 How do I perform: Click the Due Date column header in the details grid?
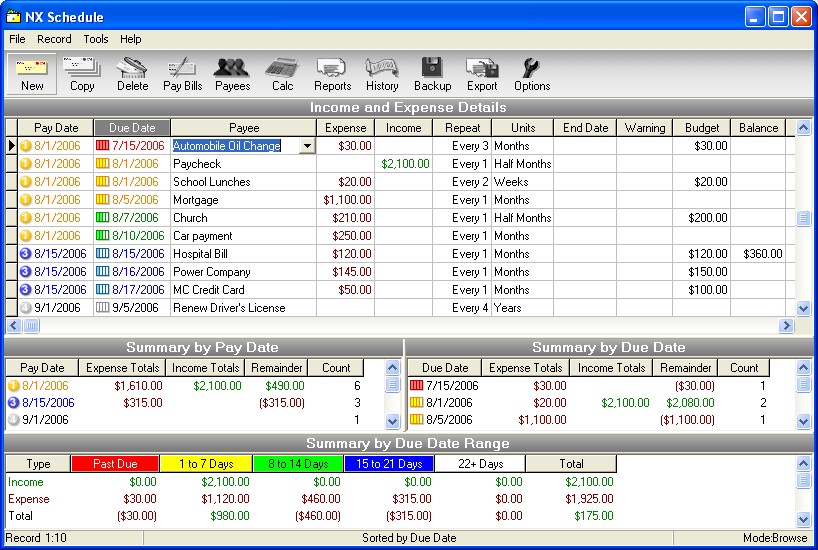pyautogui.click(x=132, y=128)
